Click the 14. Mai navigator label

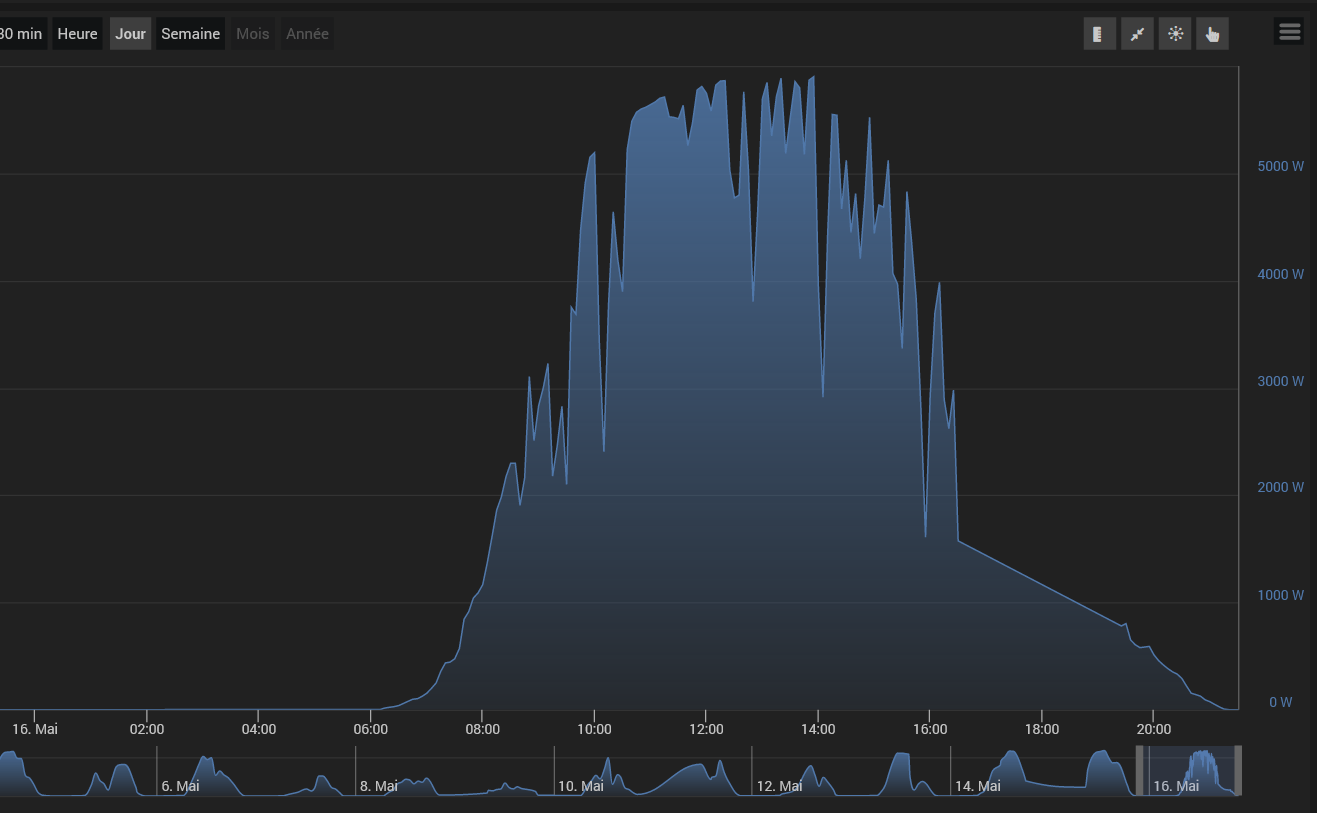978,786
